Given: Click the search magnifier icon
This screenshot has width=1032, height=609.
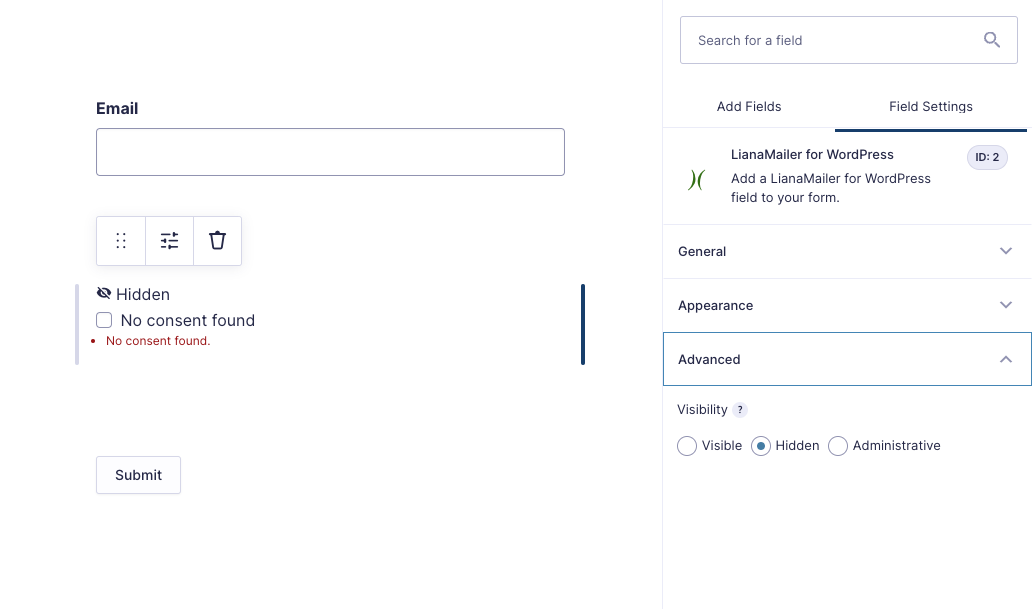Looking at the screenshot, I should point(992,40).
